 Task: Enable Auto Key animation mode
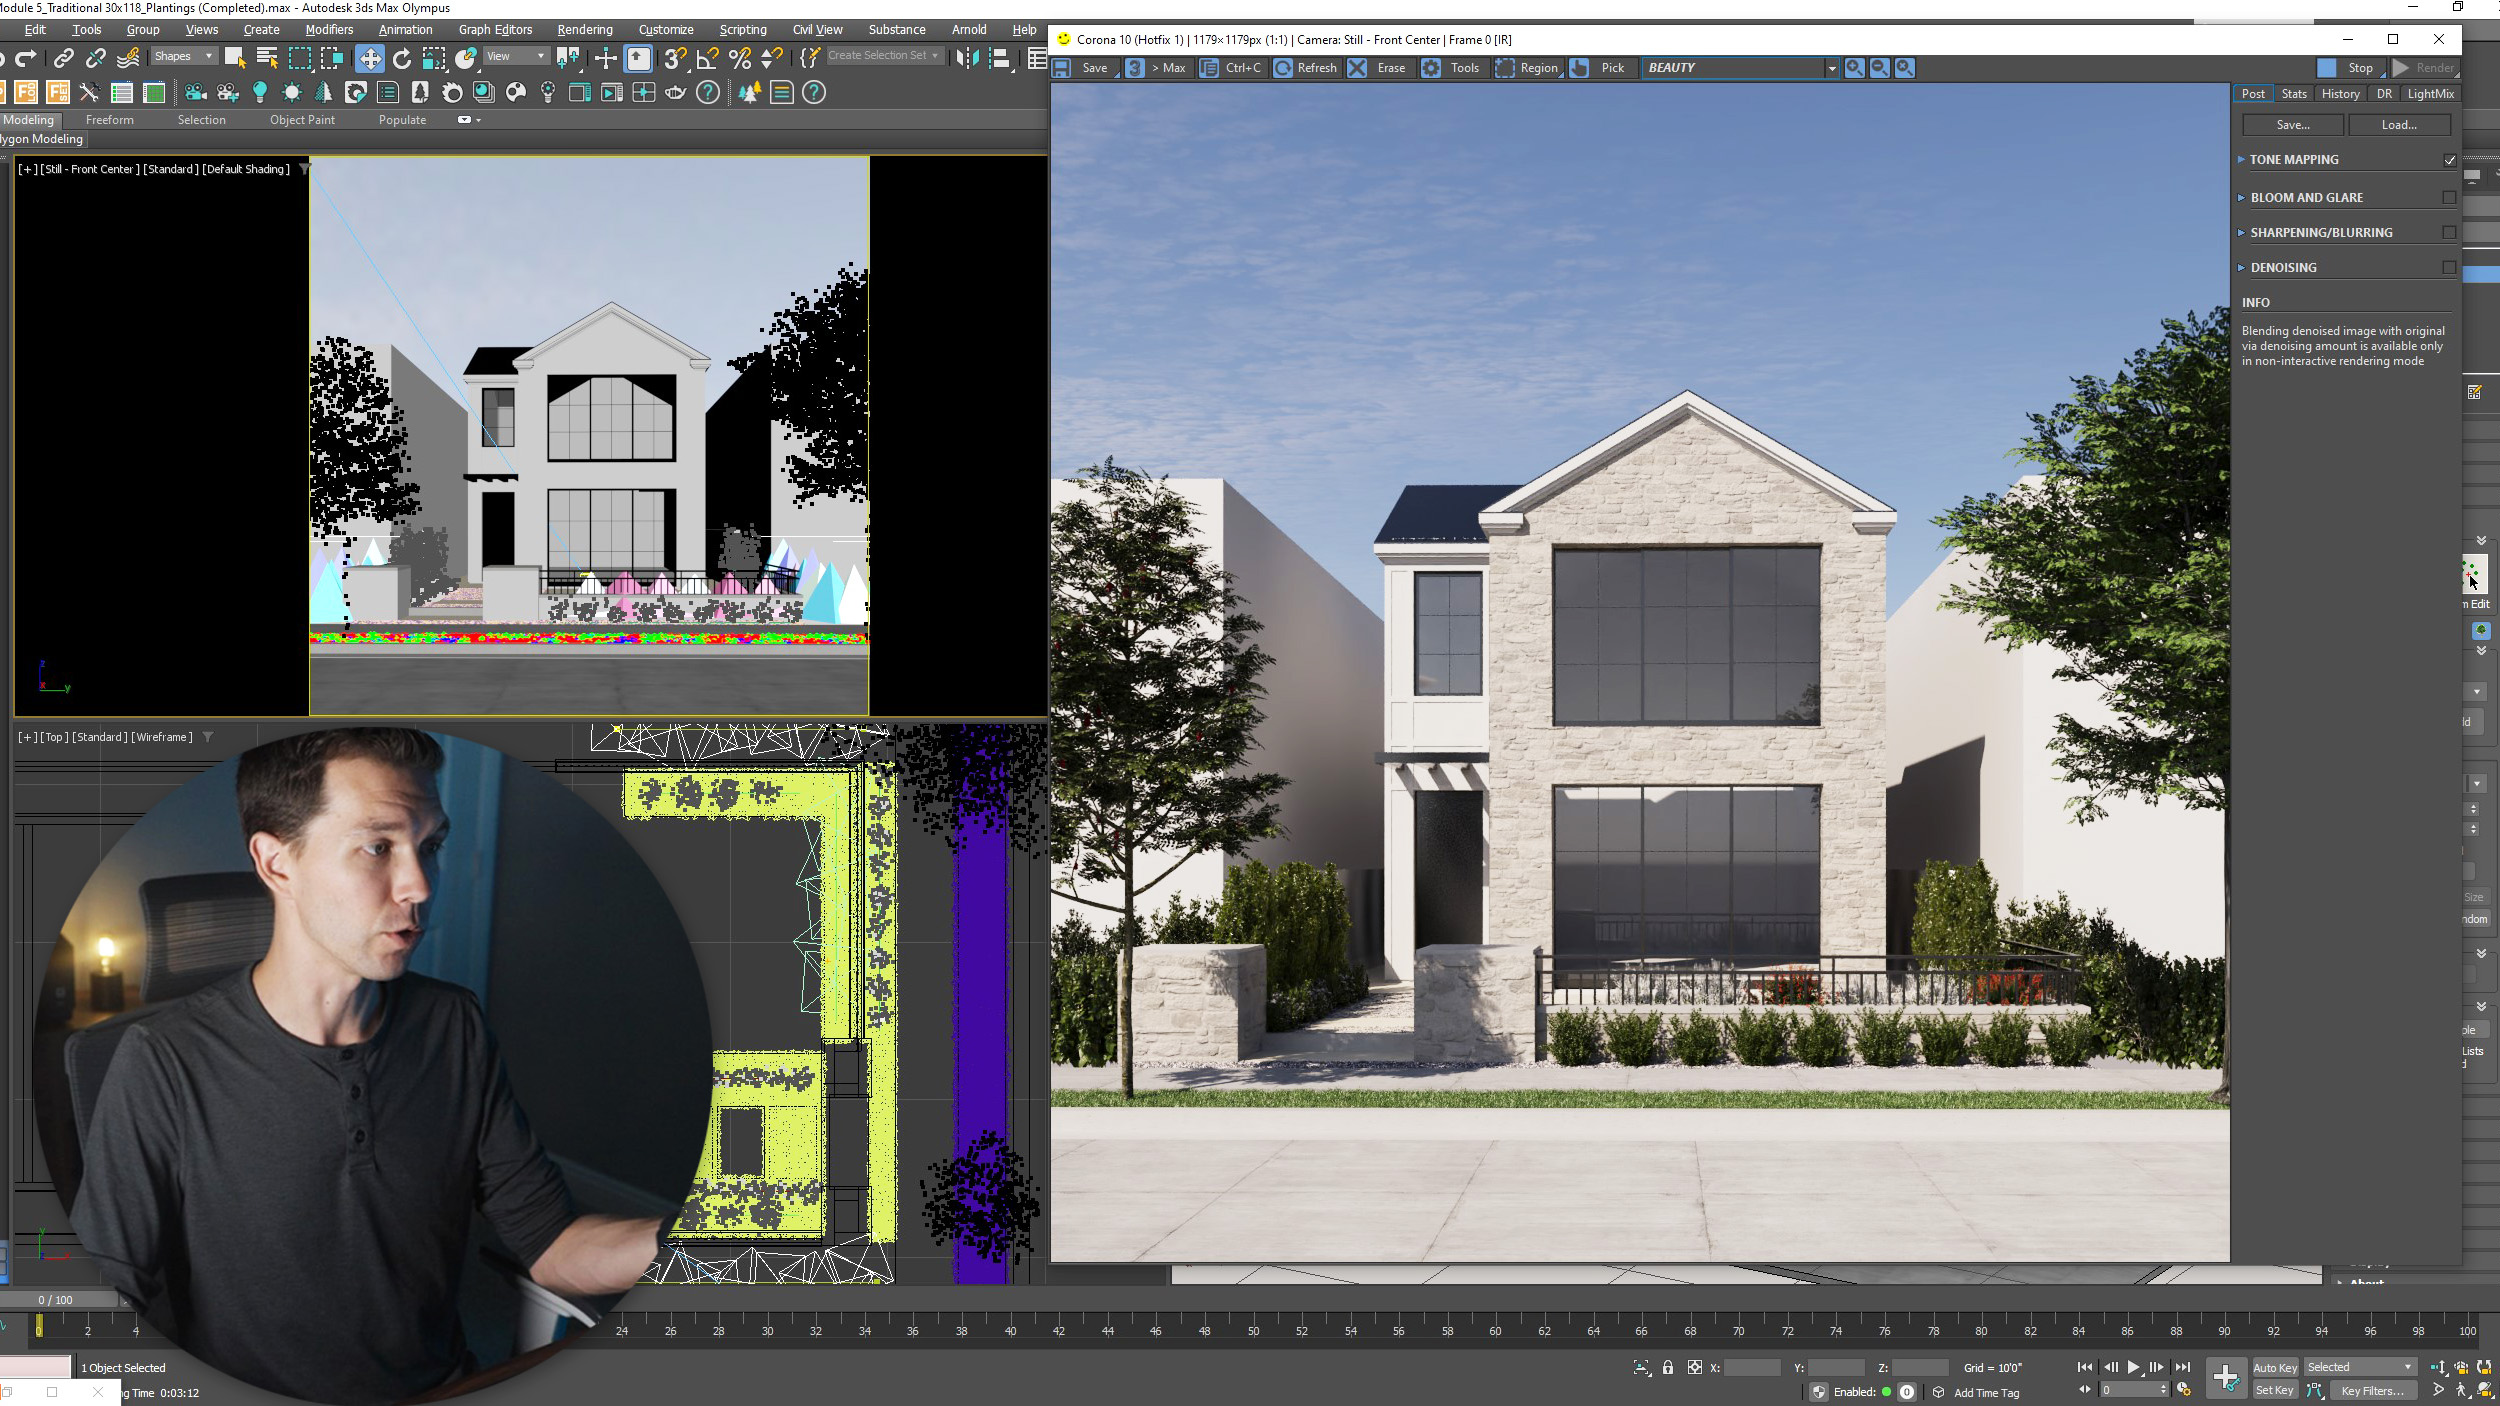click(x=2275, y=1367)
